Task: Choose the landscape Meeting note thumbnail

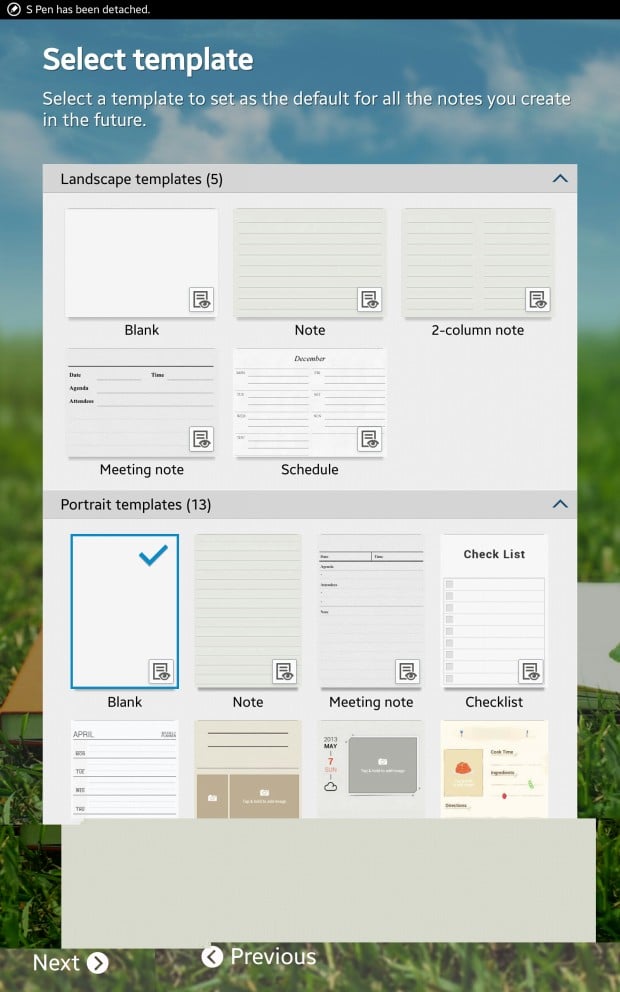Action: 142,402
